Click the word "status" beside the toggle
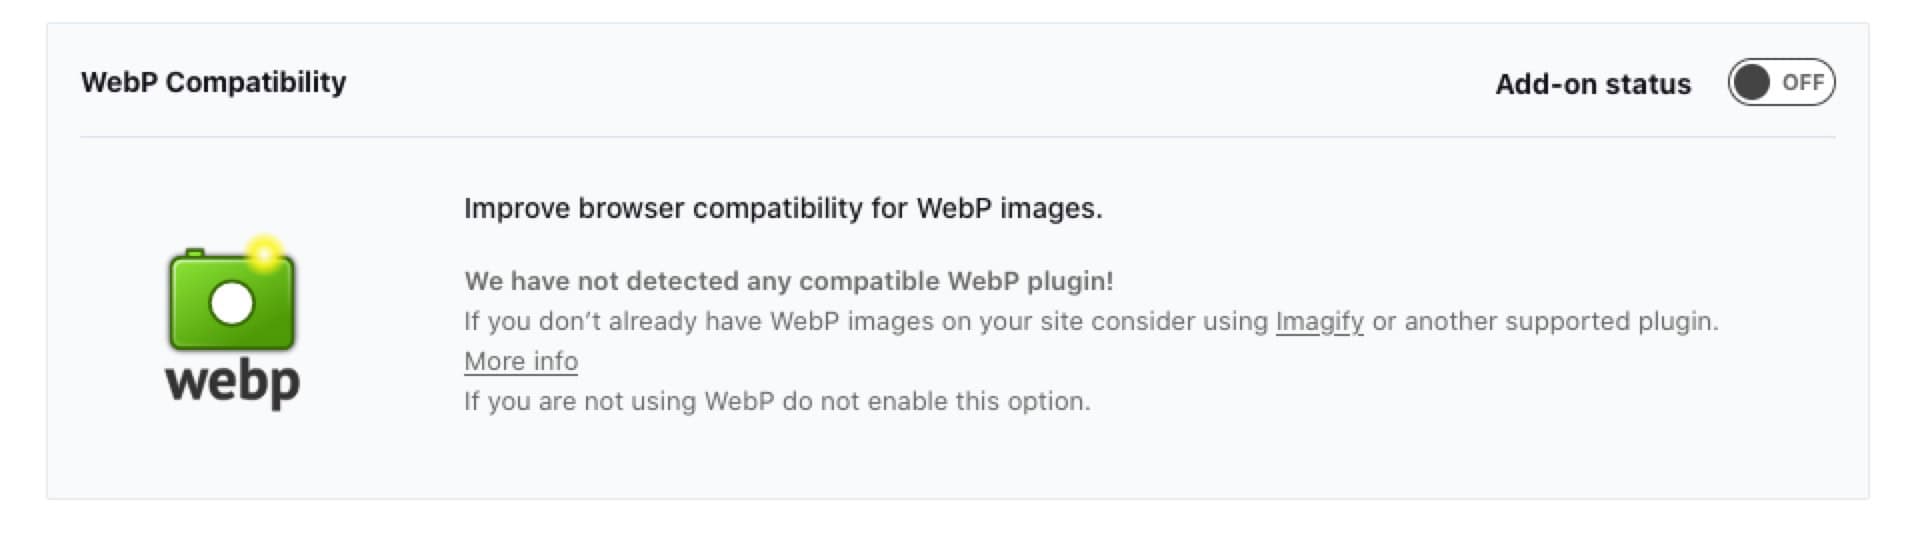Image resolution: width=1910 pixels, height=554 pixels. 1649,84
